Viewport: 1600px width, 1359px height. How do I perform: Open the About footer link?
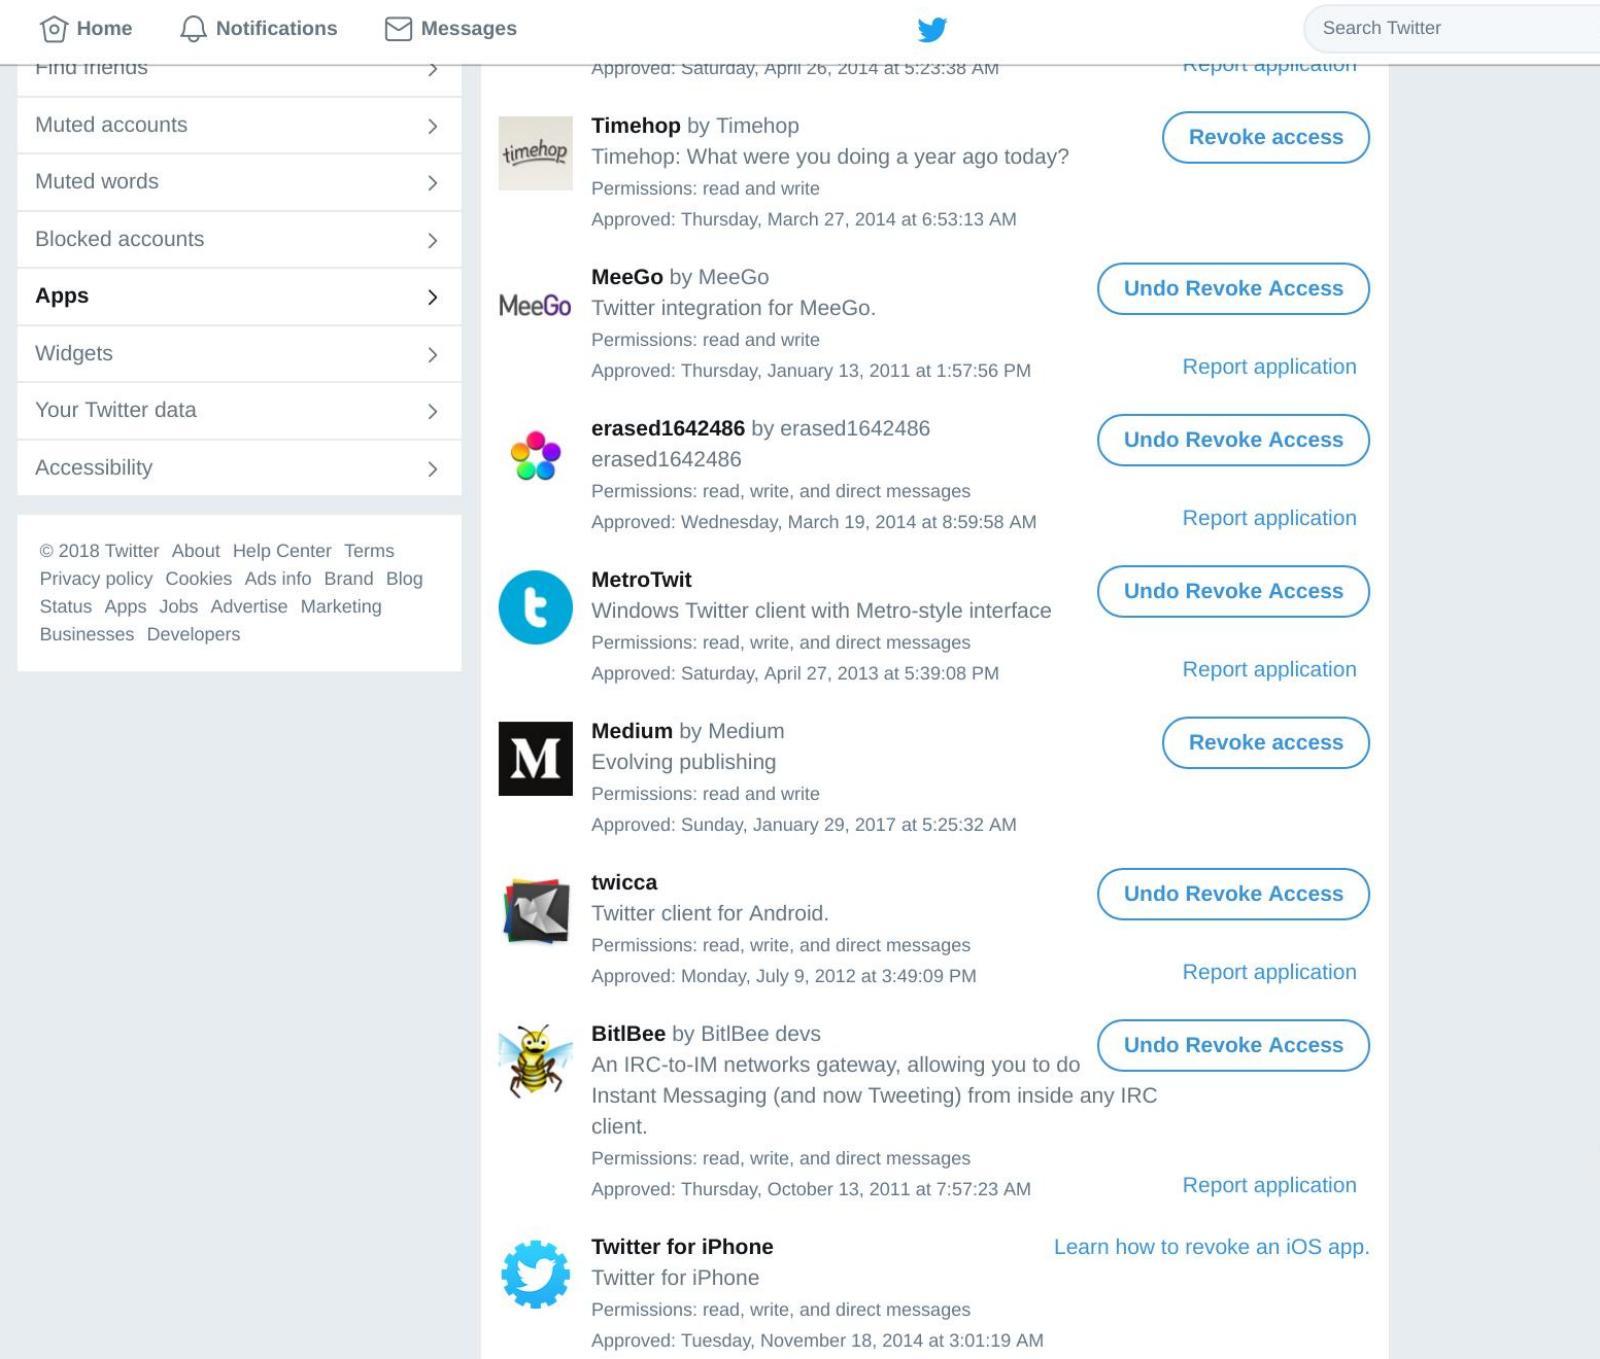[195, 551]
